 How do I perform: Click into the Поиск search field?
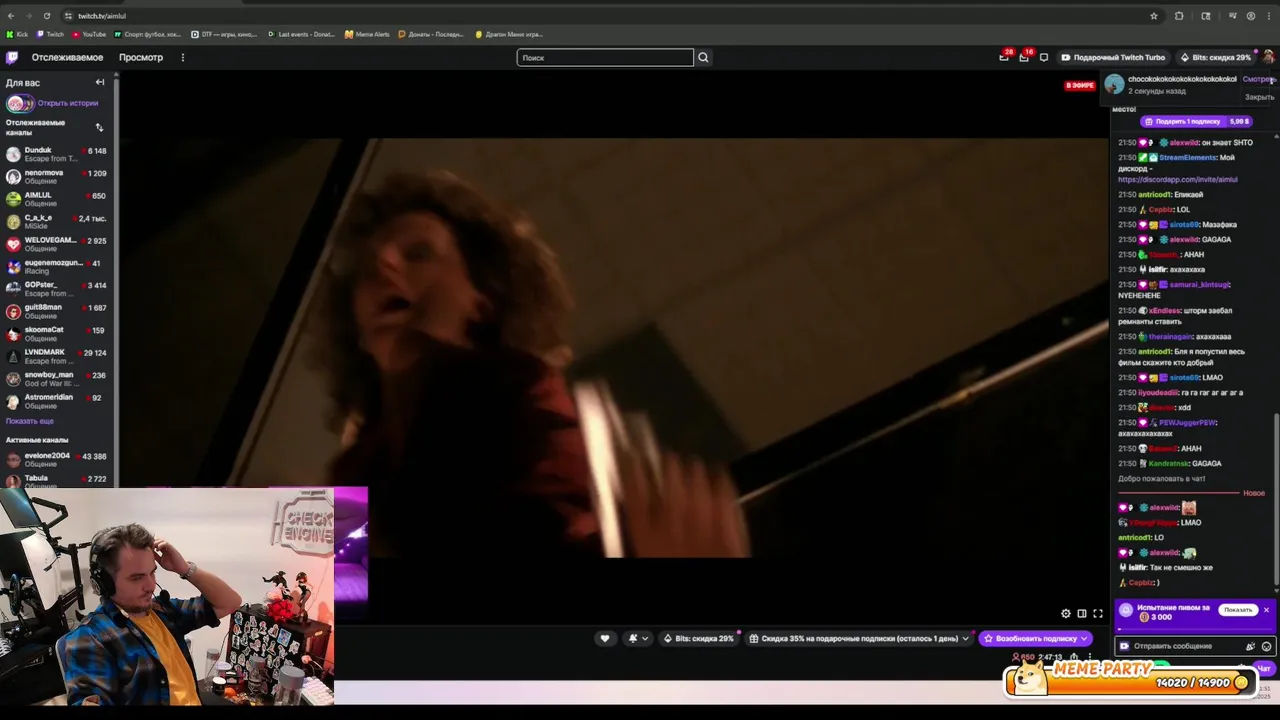pos(605,57)
